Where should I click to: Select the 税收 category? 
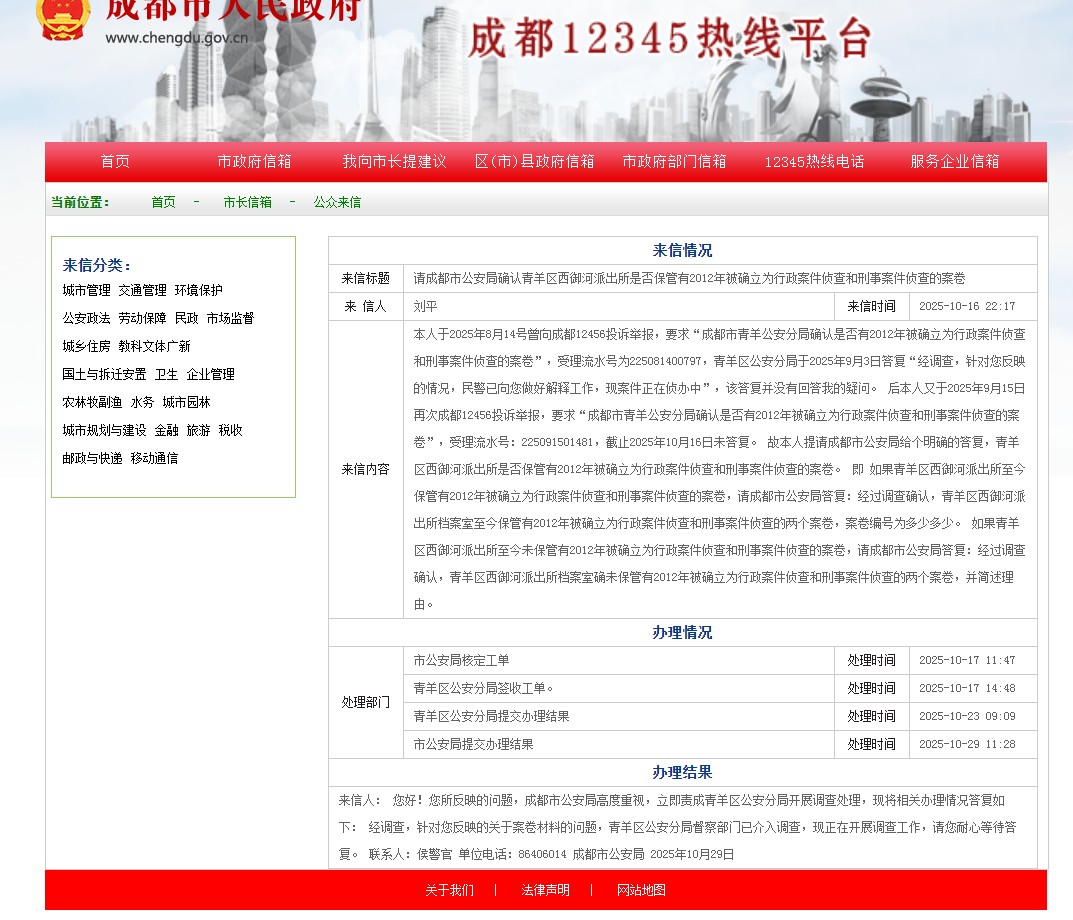point(231,431)
